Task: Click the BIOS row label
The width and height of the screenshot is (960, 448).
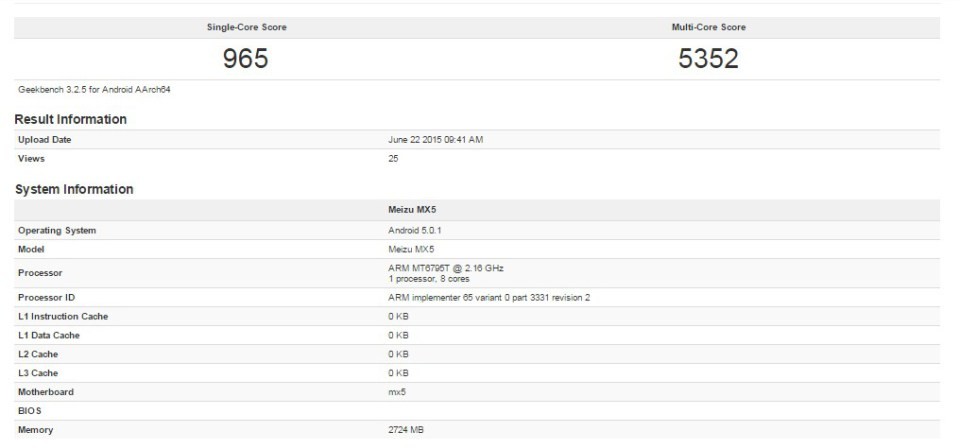Action: [x=30, y=411]
